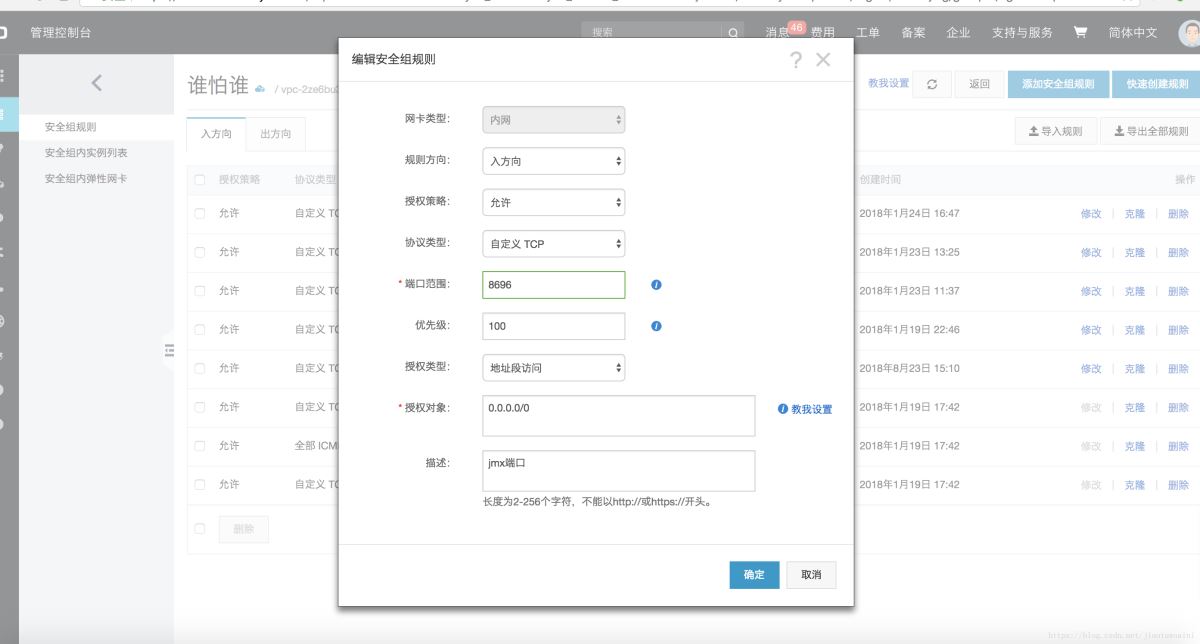1200x644 pixels.
Task: Click the 取消 button in dialog
Action: click(x=811, y=574)
